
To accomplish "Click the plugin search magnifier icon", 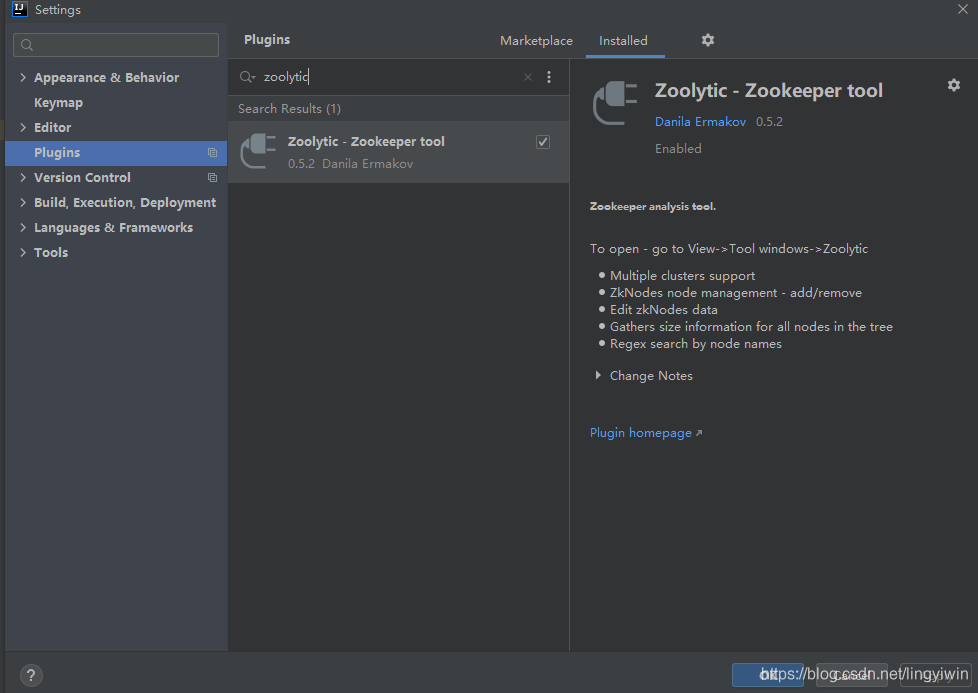I will click(247, 77).
